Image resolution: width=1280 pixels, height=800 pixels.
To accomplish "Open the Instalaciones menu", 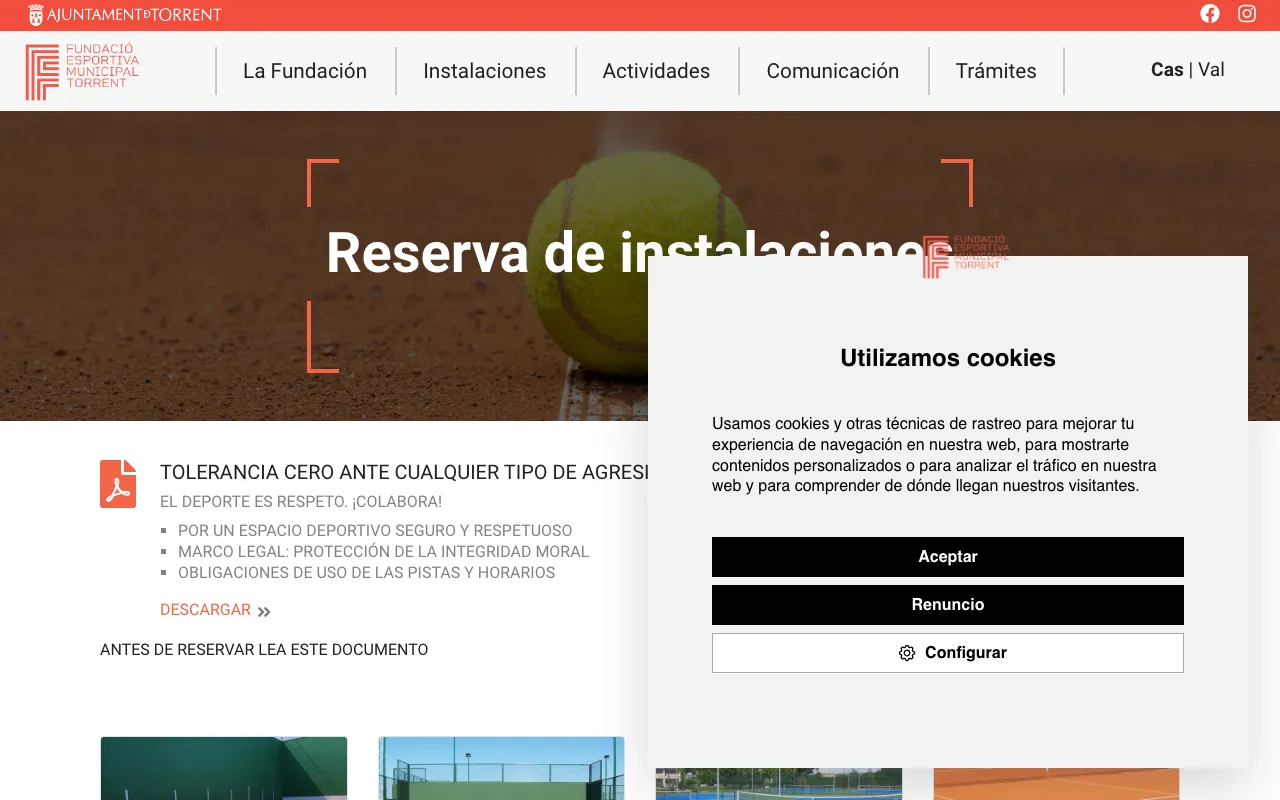I will pos(485,71).
